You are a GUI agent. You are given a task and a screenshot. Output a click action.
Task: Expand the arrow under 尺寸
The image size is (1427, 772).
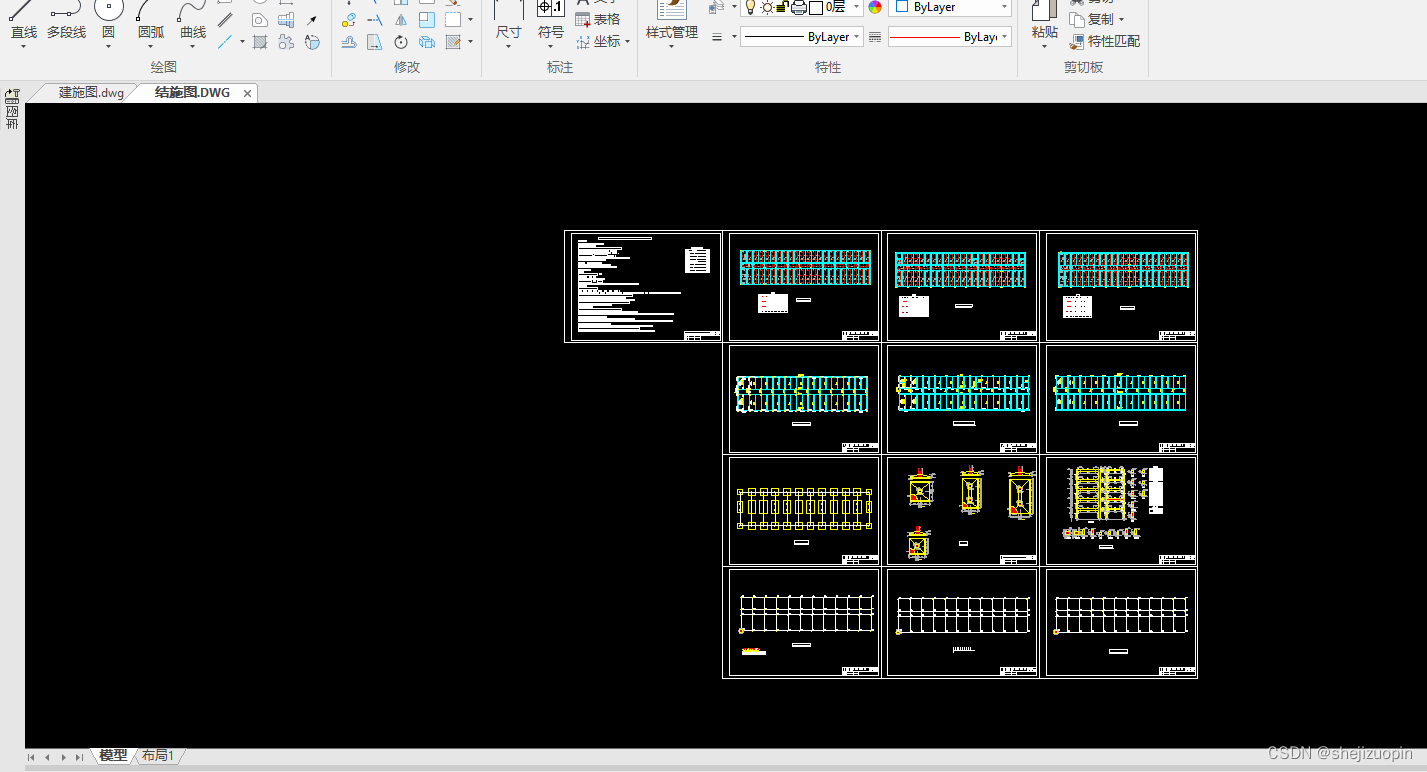click(508, 46)
